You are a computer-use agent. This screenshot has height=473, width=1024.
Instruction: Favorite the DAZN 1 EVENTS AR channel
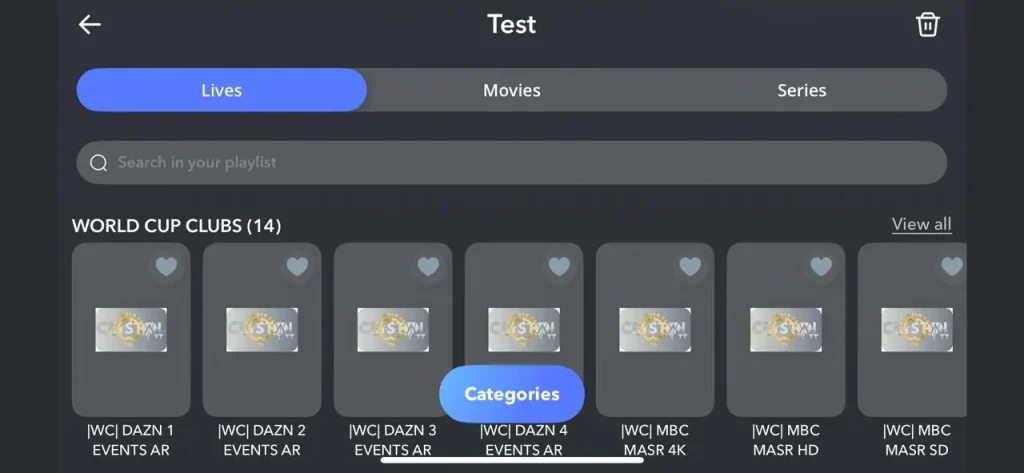tap(167, 267)
